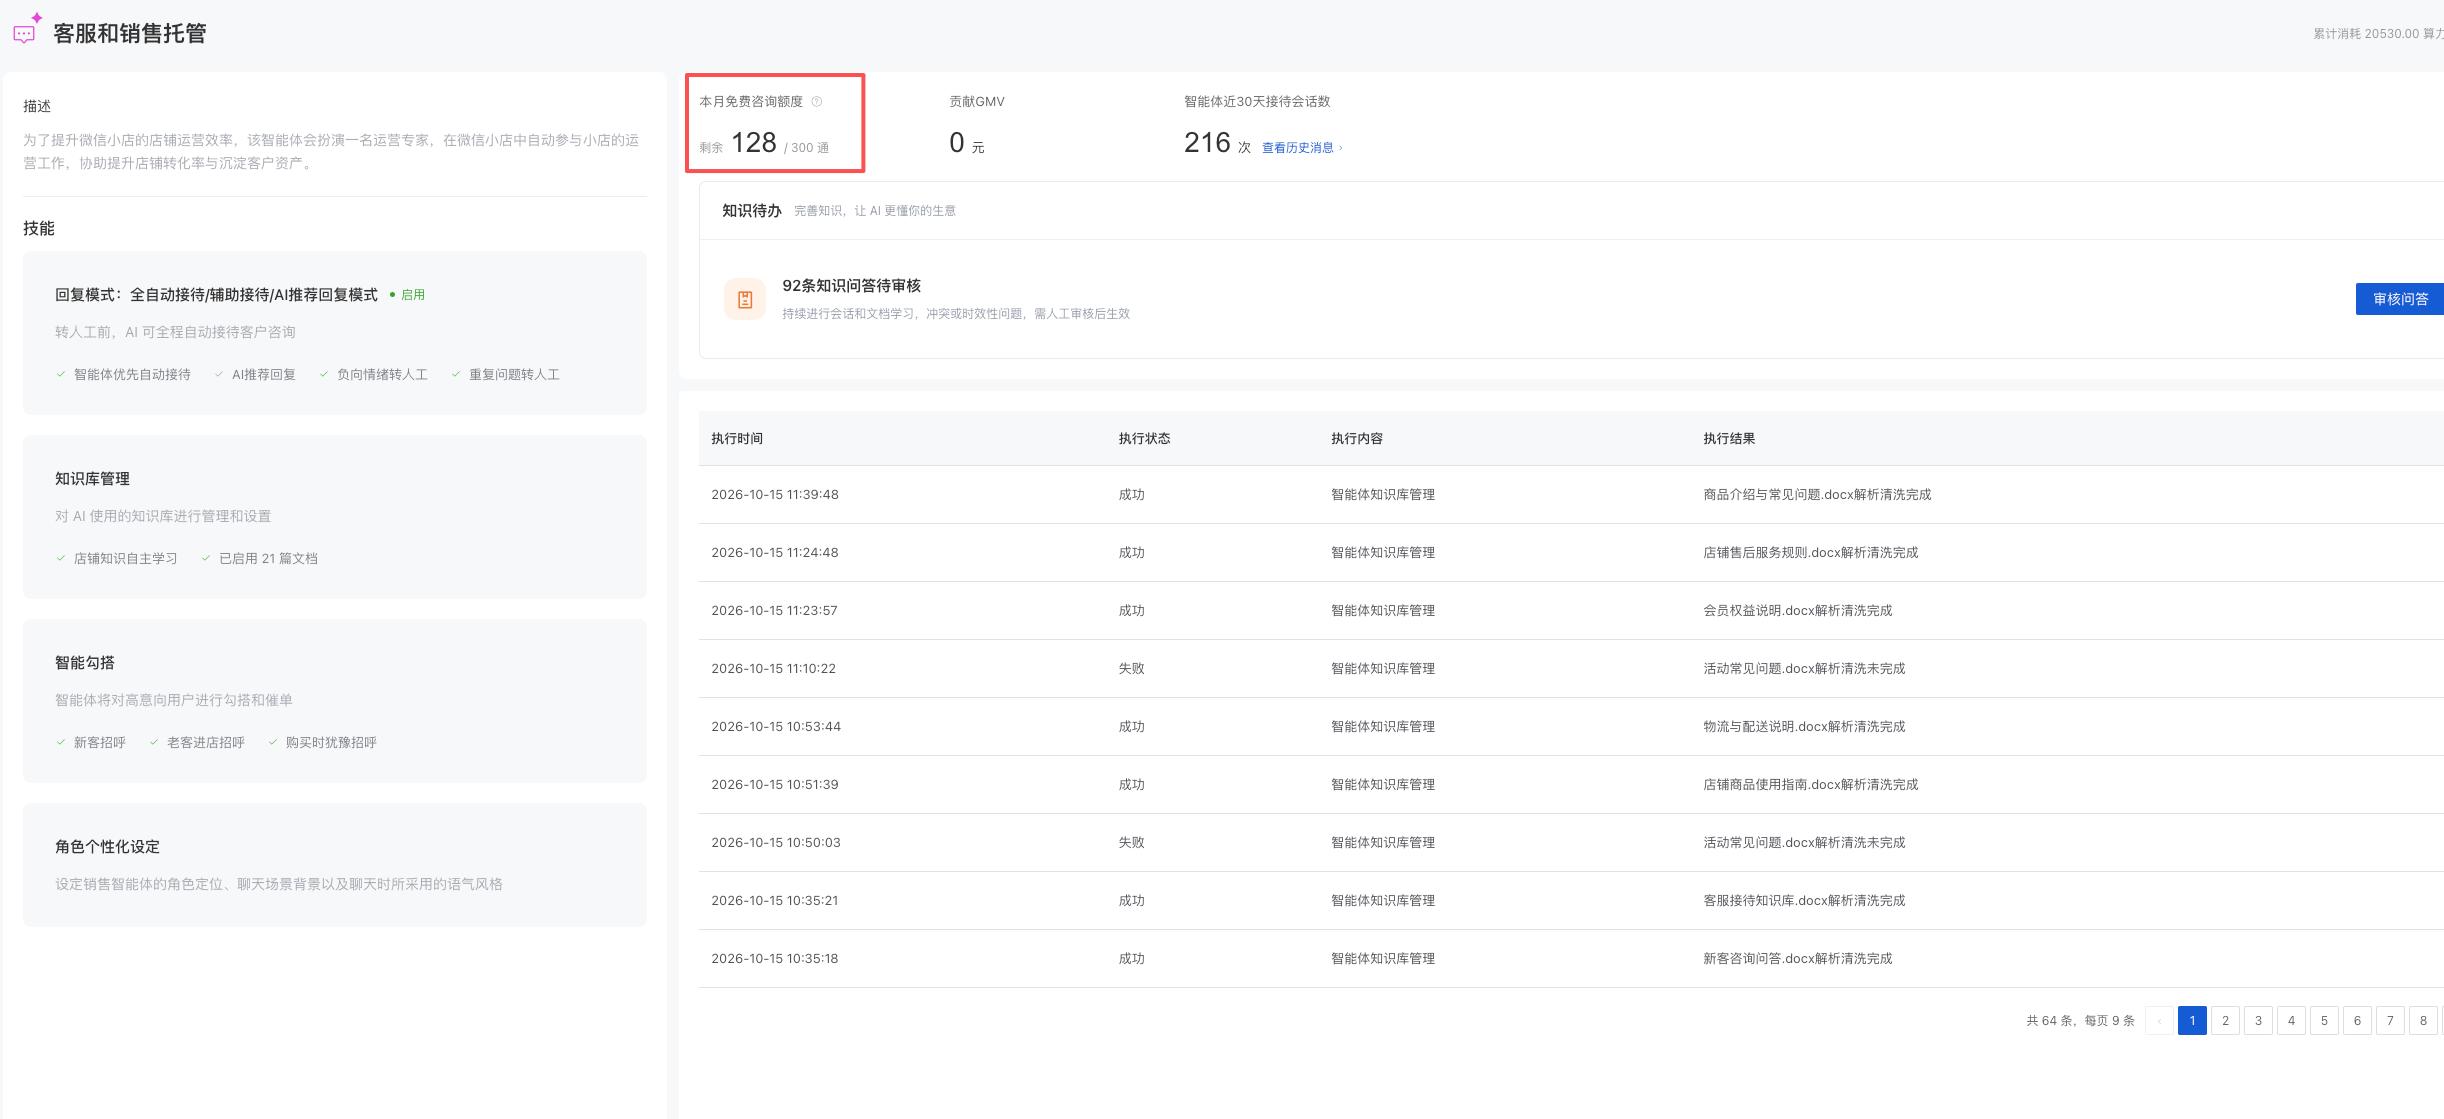This screenshot has width=2444, height=1119.
Task: Click the 92条知识问答待审核 heading
Action: pyautogui.click(x=851, y=285)
